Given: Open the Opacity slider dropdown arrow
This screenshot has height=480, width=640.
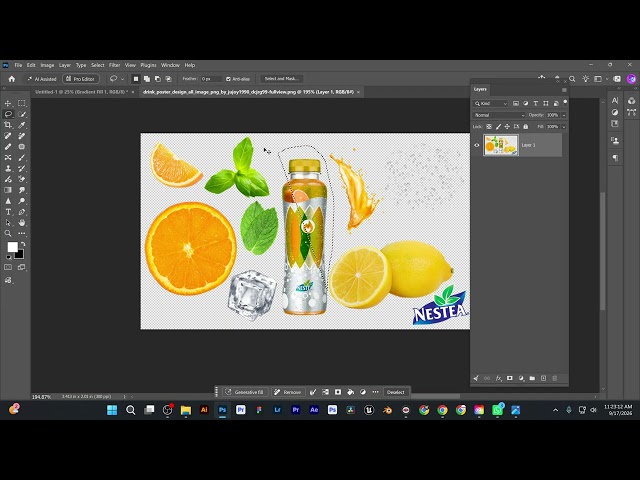Looking at the screenshot, I should coord(564,115).
